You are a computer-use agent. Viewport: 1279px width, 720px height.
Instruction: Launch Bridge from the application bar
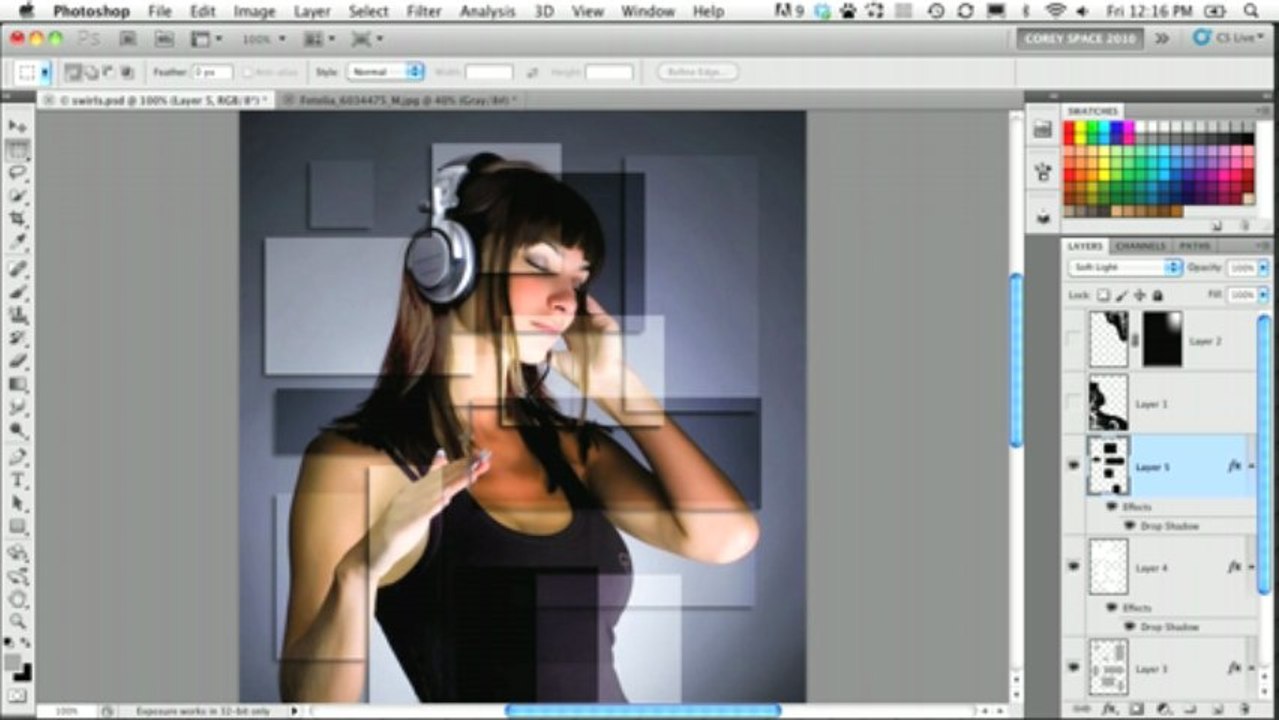[129, 39]
